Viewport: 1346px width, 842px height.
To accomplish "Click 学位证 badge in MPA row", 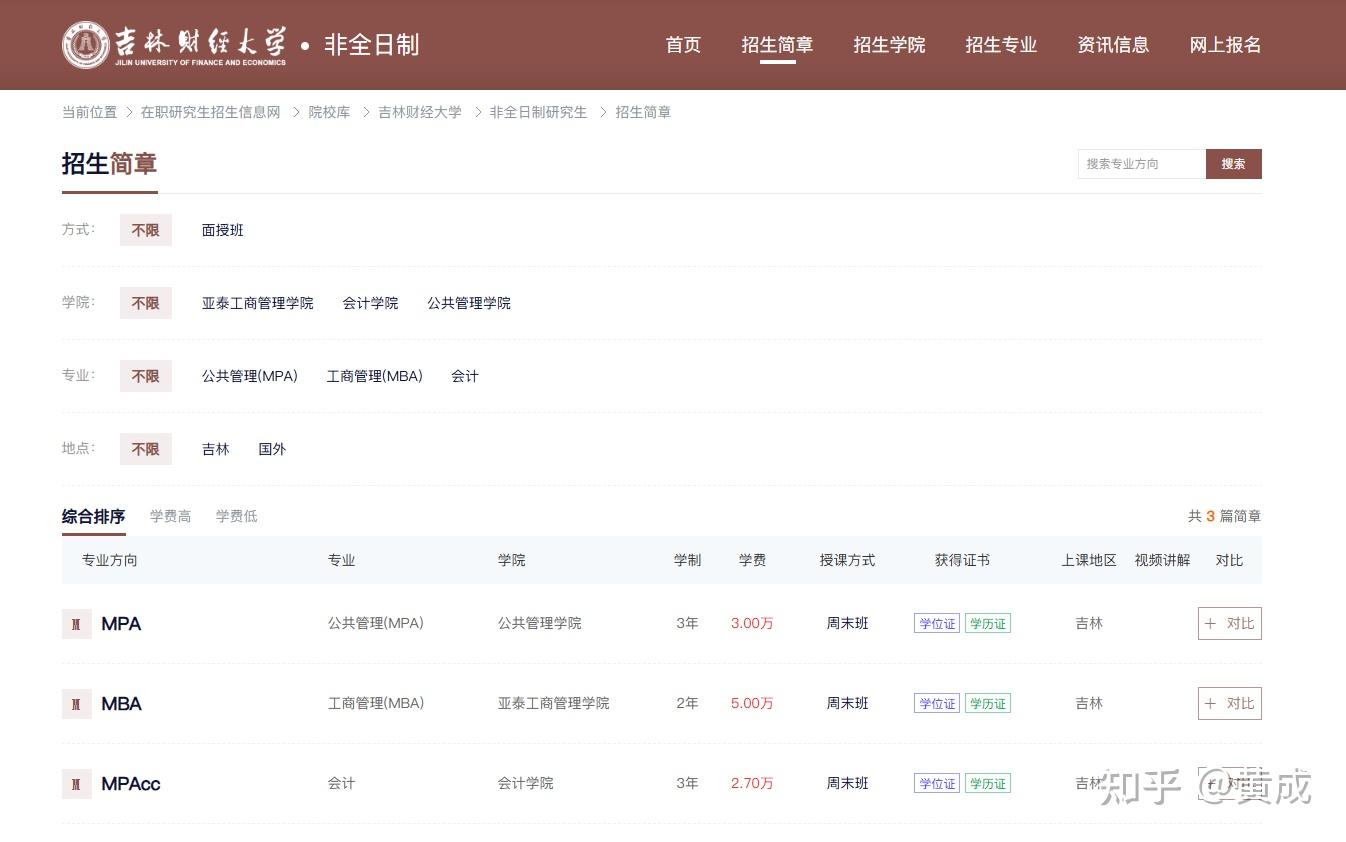I will [937, 623].
